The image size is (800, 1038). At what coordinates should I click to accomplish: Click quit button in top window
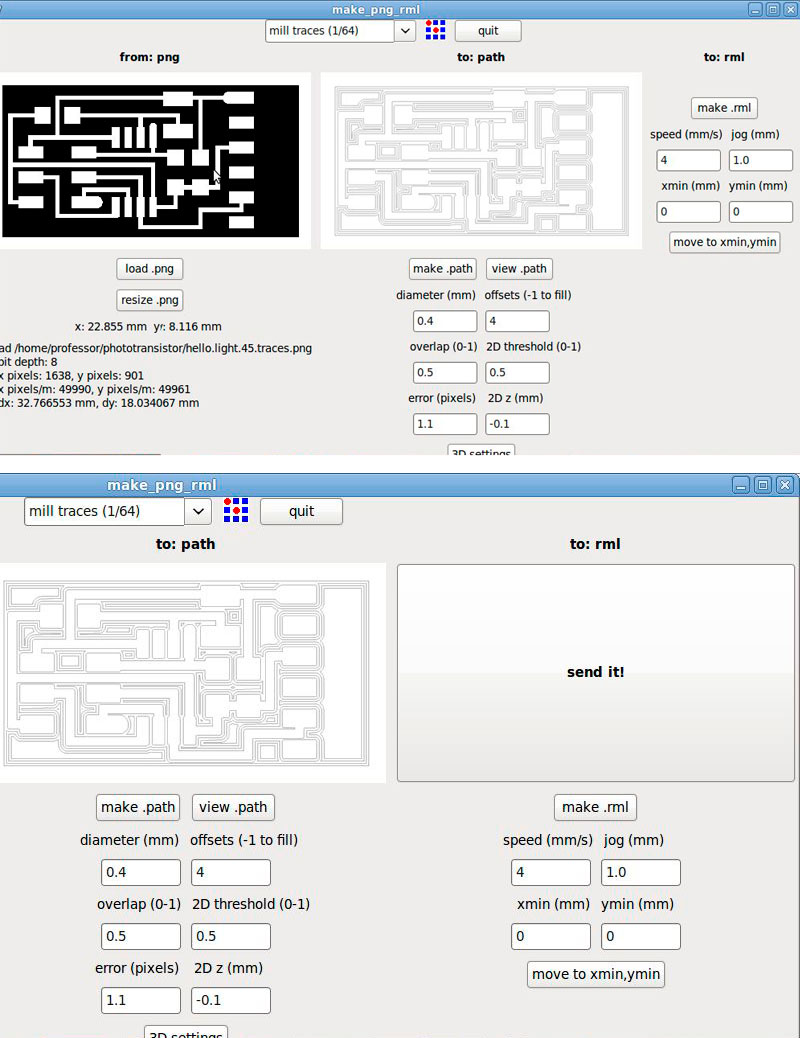pyautogui.click(x=488, y=30)
